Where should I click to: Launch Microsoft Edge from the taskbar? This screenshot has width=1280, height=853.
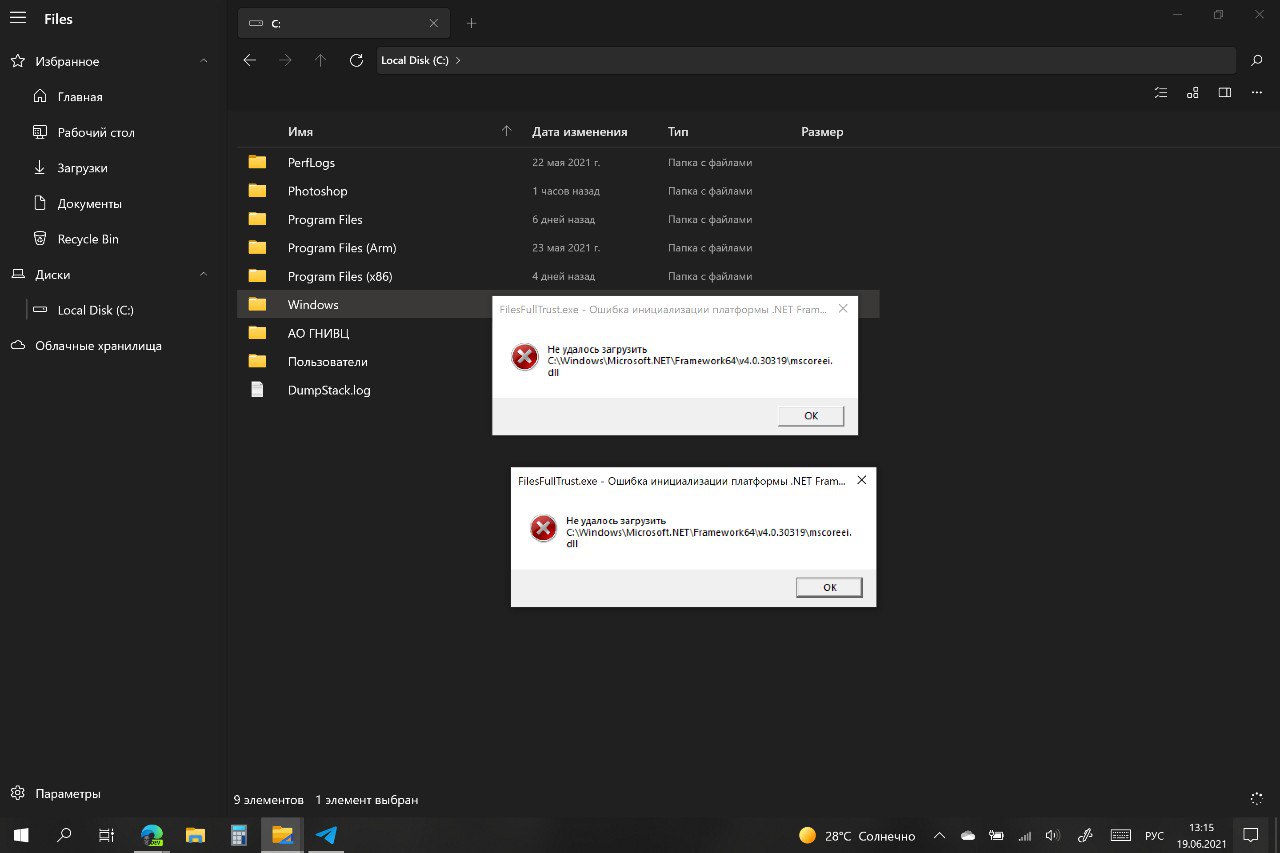click(x=152, y=835)
